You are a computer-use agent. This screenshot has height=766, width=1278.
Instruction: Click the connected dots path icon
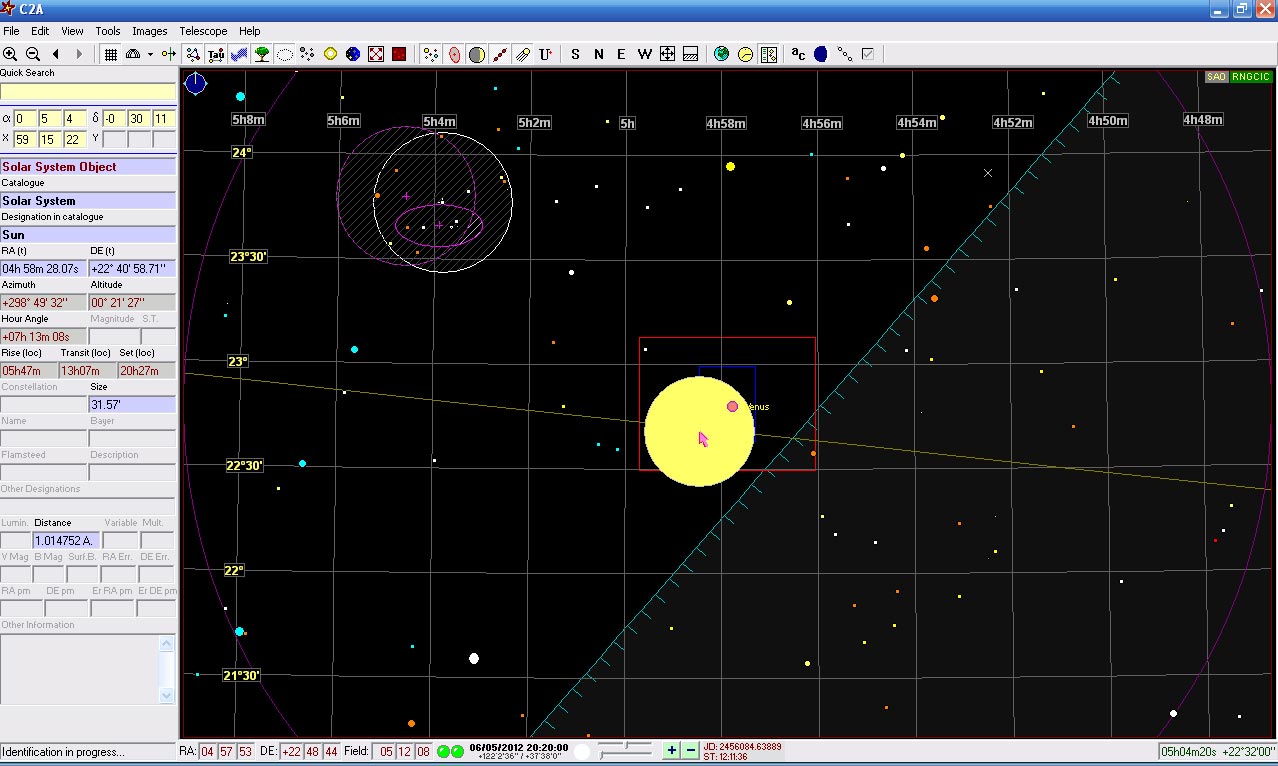845,54
